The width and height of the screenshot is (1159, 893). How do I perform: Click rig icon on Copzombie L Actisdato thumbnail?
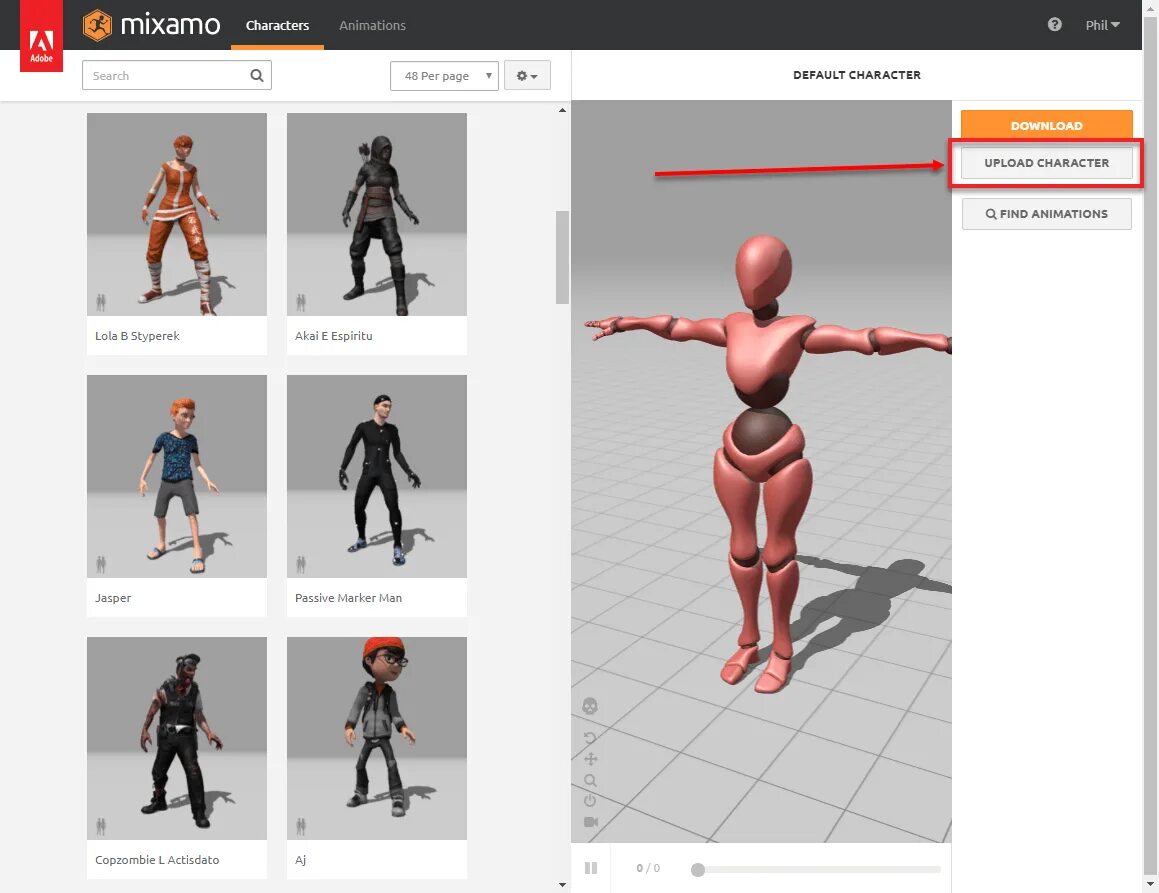coord(101,826)
